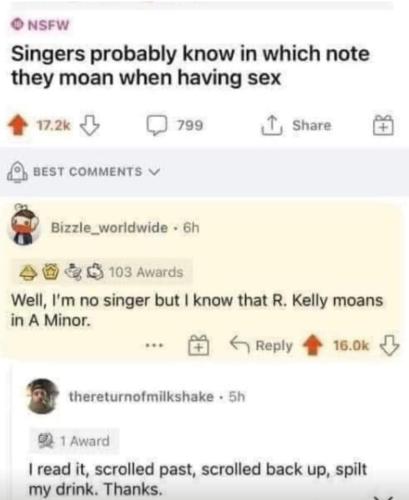Open thereturnofmilkshake's avatar
This screenshot has width=409, height=500.
pos(43,396)
